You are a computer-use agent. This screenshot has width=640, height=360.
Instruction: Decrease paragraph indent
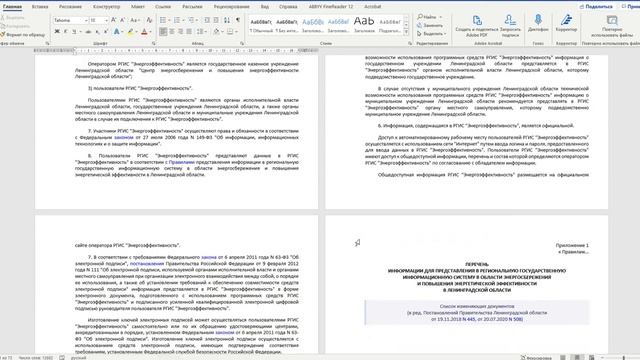click(x=207, y=20)
